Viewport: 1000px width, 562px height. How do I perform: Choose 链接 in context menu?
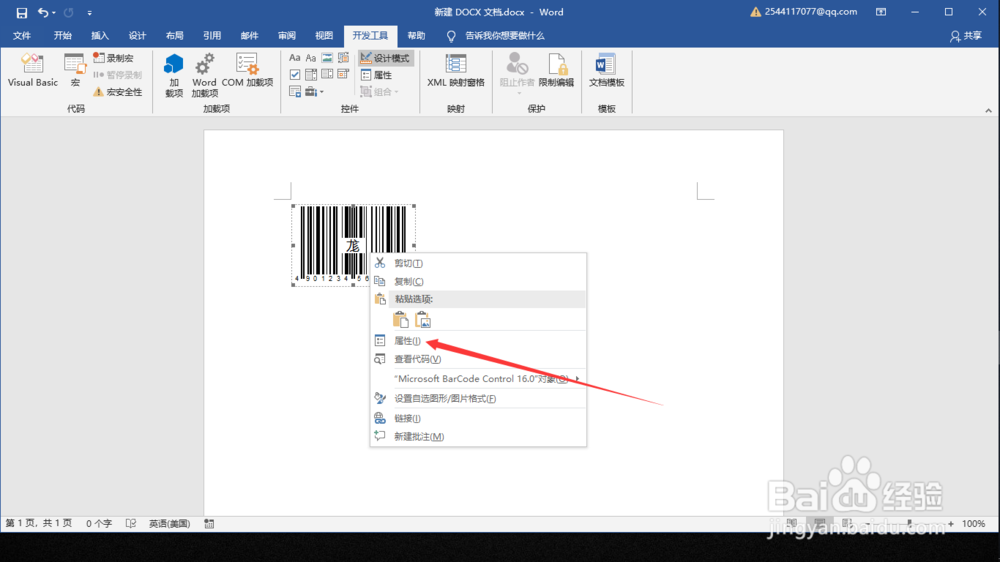click(478, 418)
